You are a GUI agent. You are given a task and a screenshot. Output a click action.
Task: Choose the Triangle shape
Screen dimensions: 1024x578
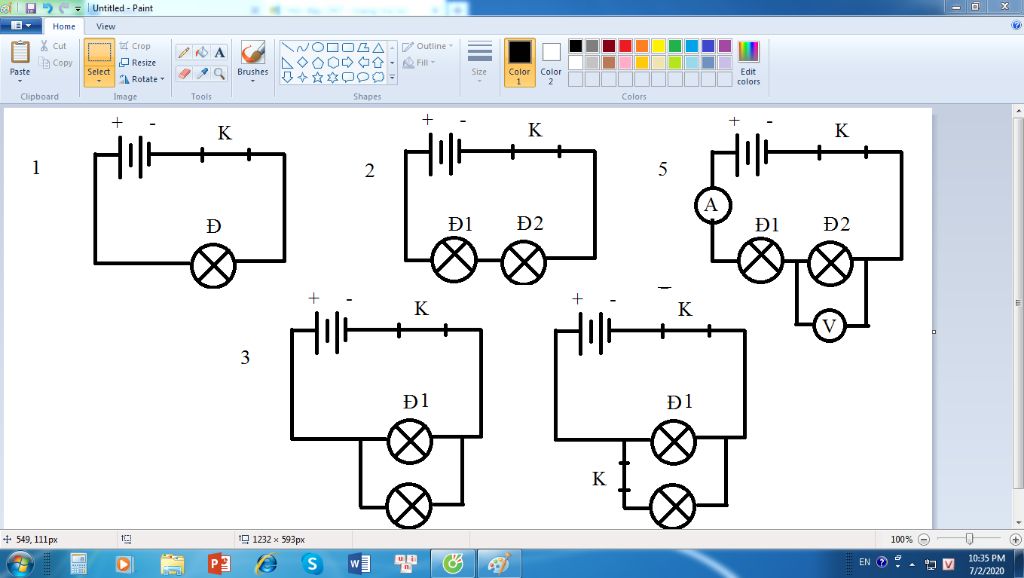click(377, 48)
